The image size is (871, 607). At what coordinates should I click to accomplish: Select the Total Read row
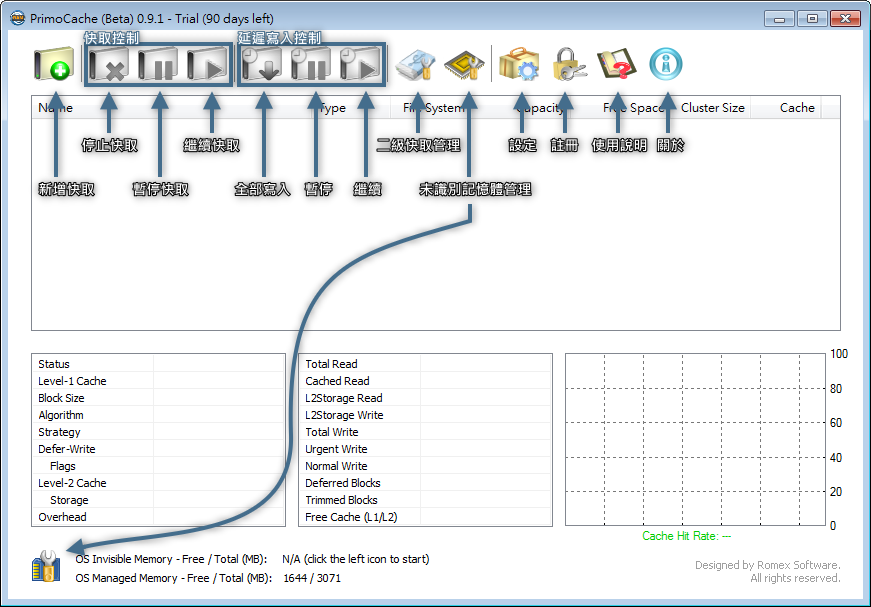[426, 364]
